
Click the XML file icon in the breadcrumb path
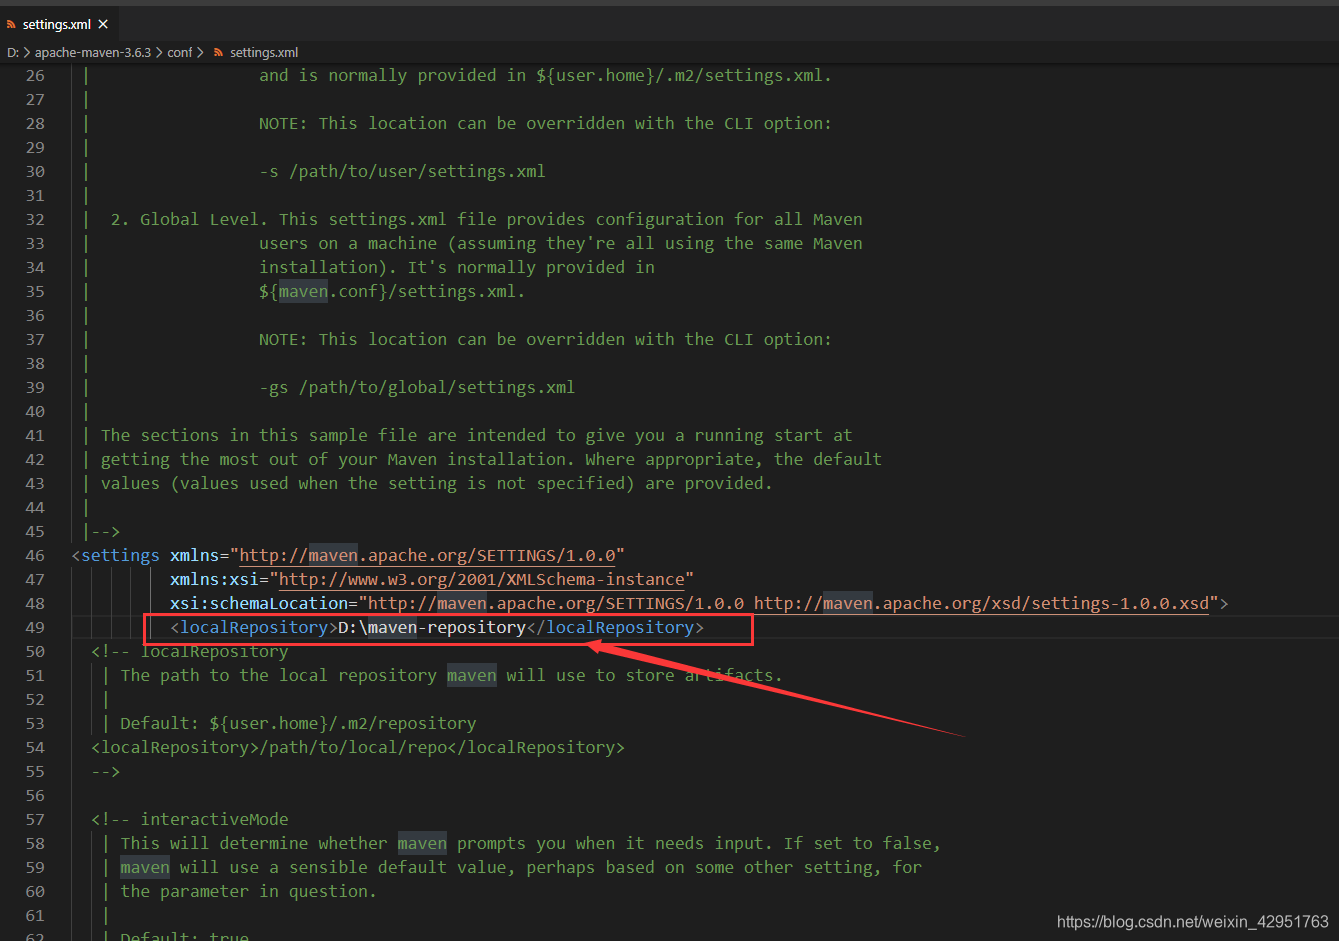(218, 52)
